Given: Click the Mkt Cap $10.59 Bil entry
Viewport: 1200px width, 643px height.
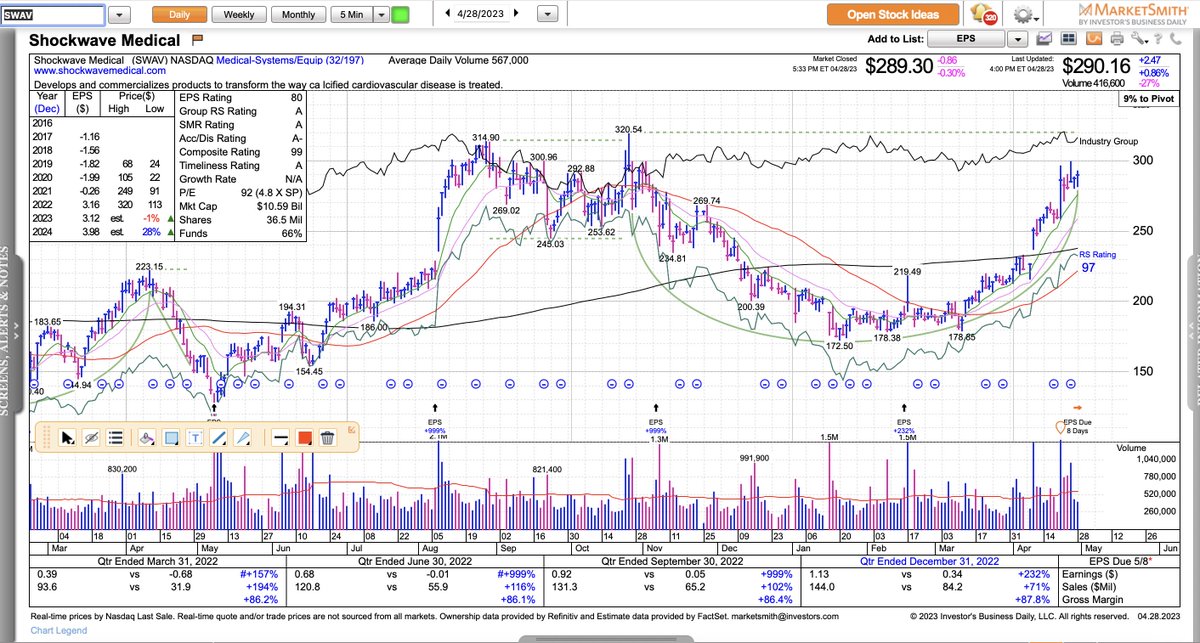Looking at the screenshot, I should click(x=239, y=206).
